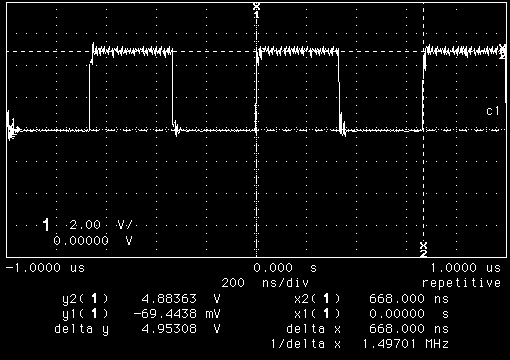Image resolution: width=510 pixels, height=360 pixels.
Task: Click the 0.00000 V offset value
Action: [93, 240]
